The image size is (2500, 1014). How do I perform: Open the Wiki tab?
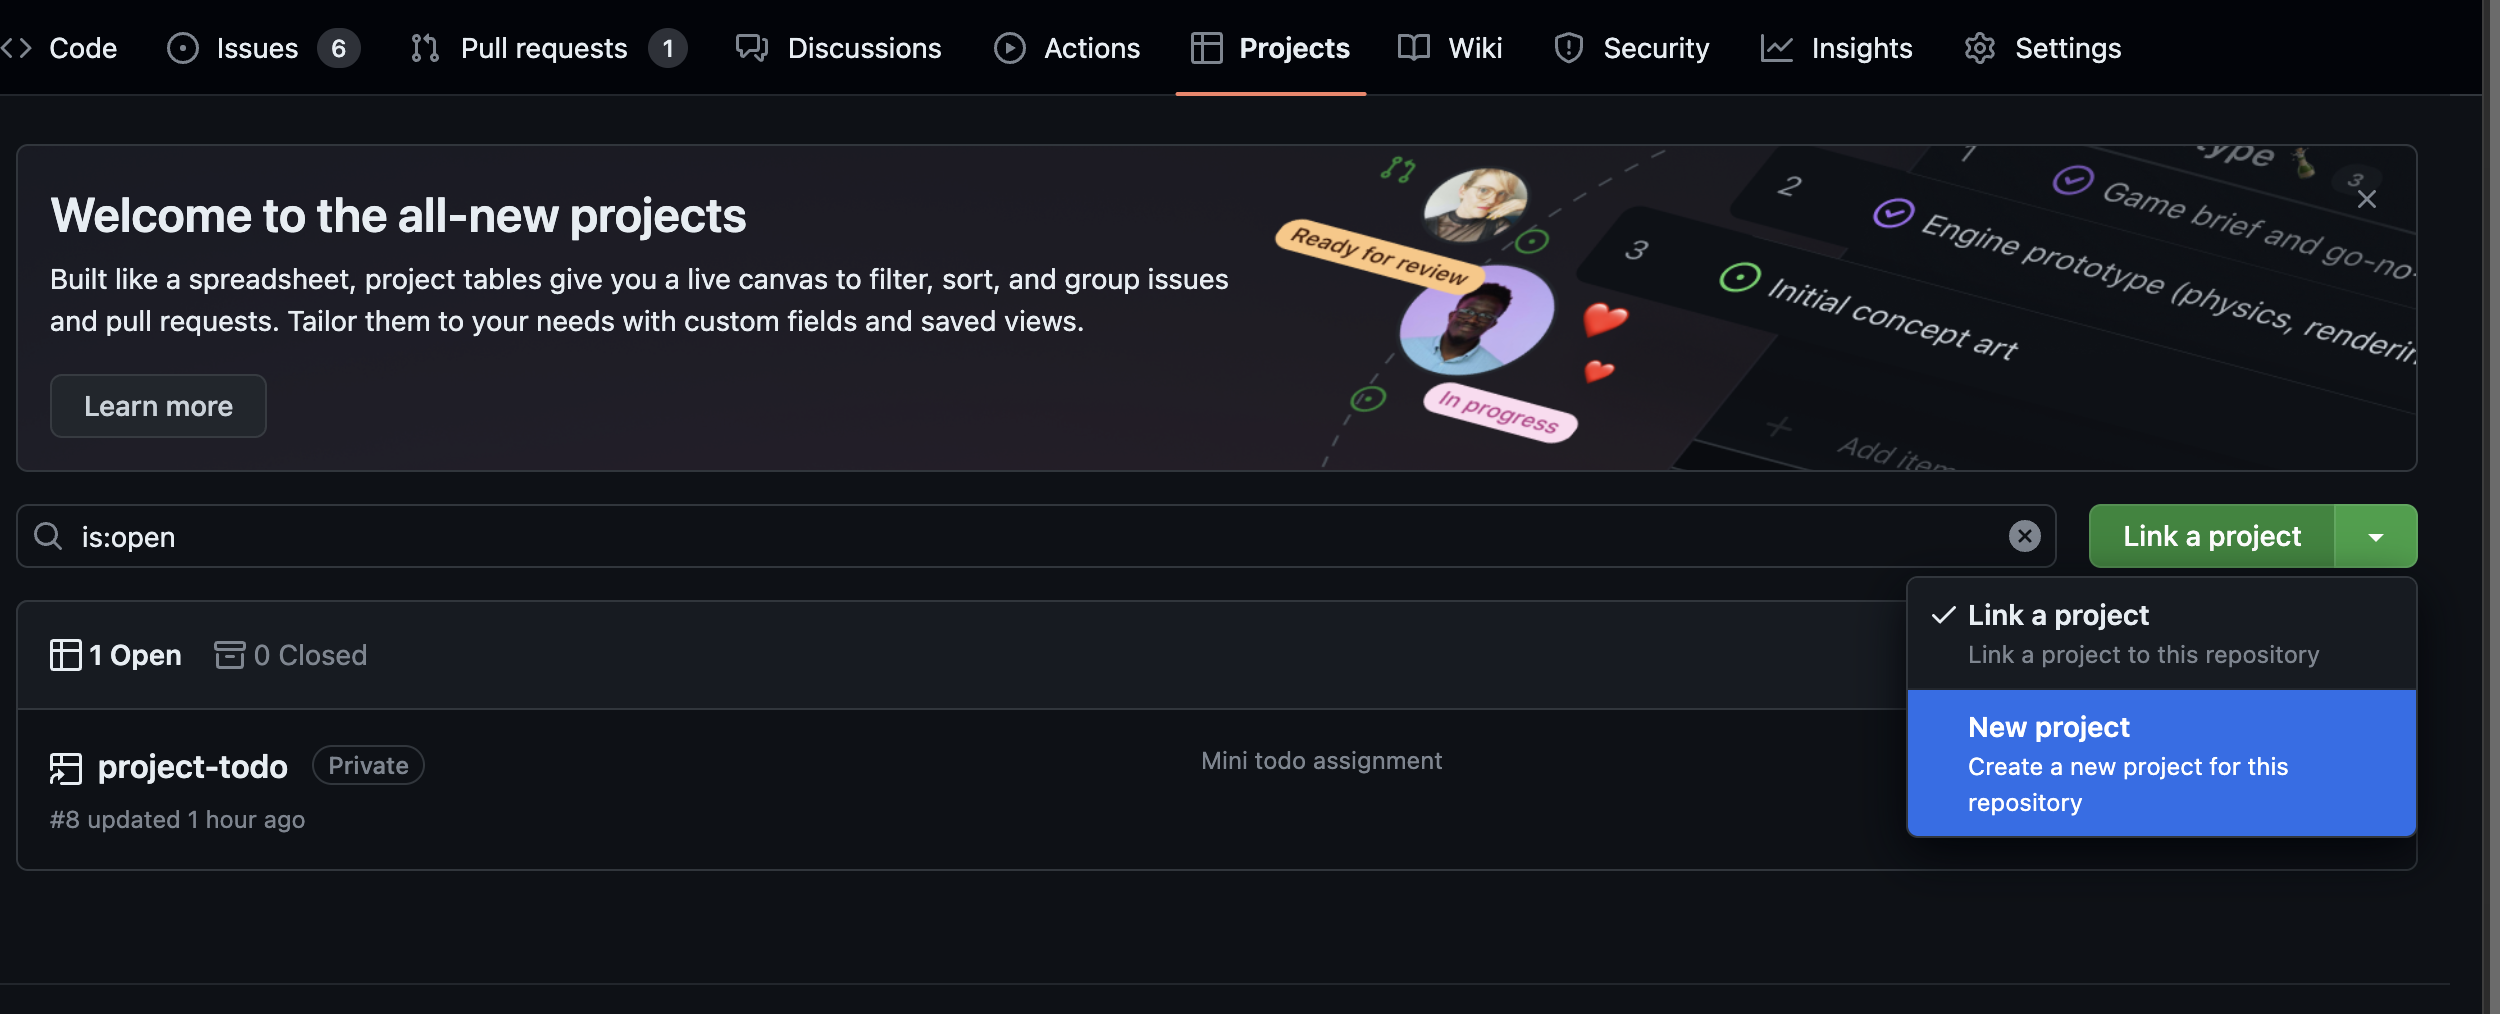point(1450,48)
